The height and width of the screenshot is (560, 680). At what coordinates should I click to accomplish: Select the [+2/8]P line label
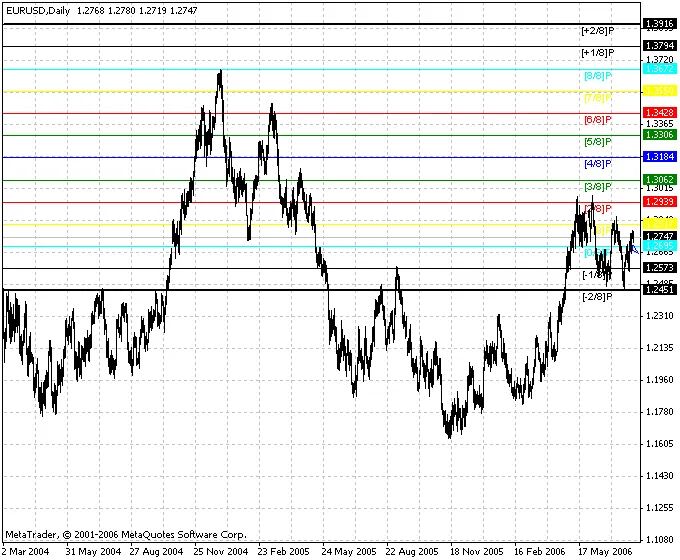(x=597, y=31)
